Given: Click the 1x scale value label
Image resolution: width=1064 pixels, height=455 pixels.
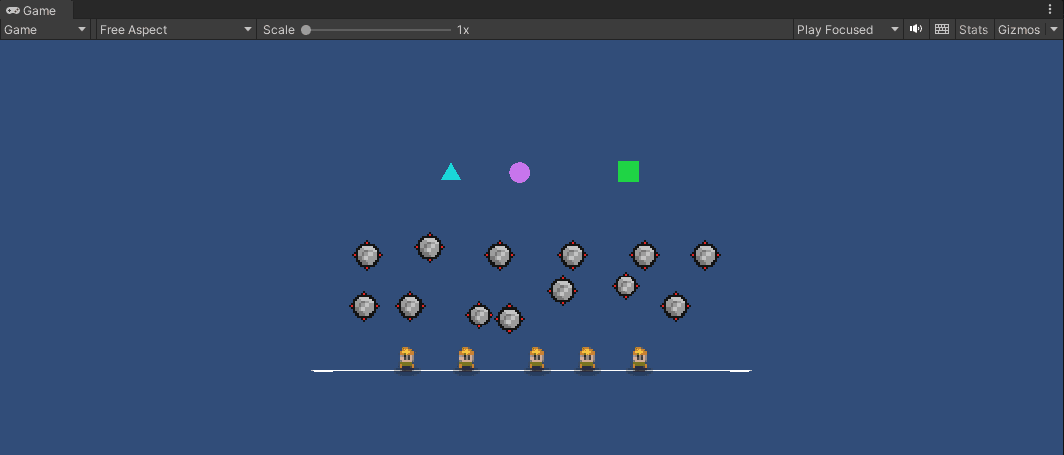Looking at the screenshot, I should tap(463, 30).
